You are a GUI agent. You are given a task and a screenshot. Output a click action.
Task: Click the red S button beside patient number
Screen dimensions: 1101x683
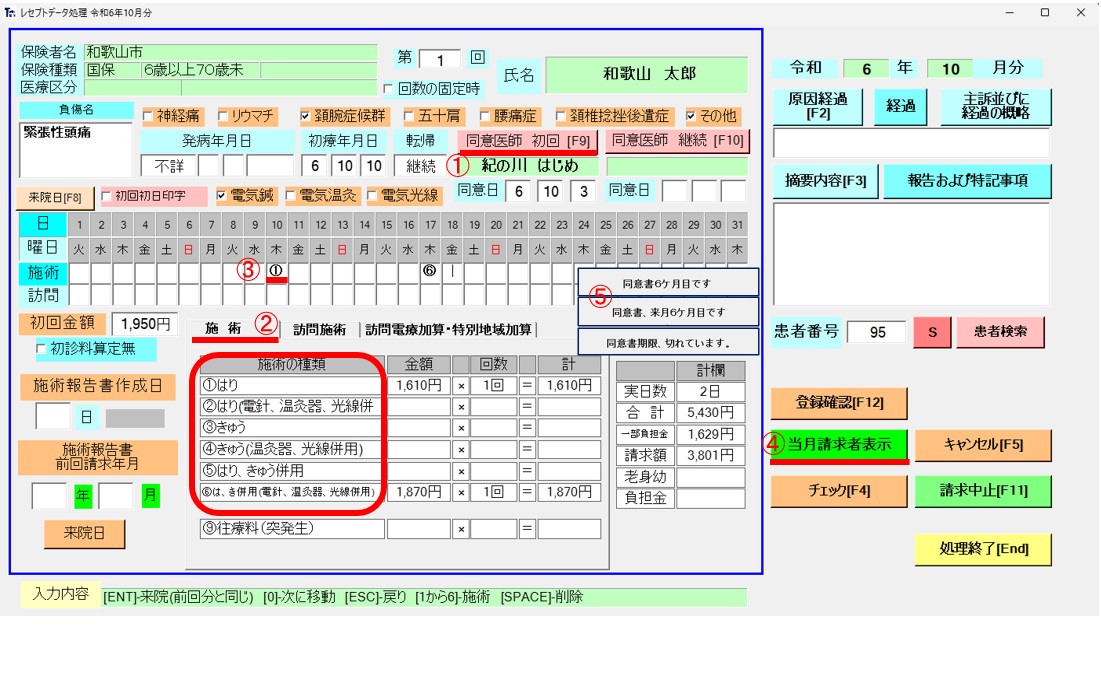click(932, 332)
